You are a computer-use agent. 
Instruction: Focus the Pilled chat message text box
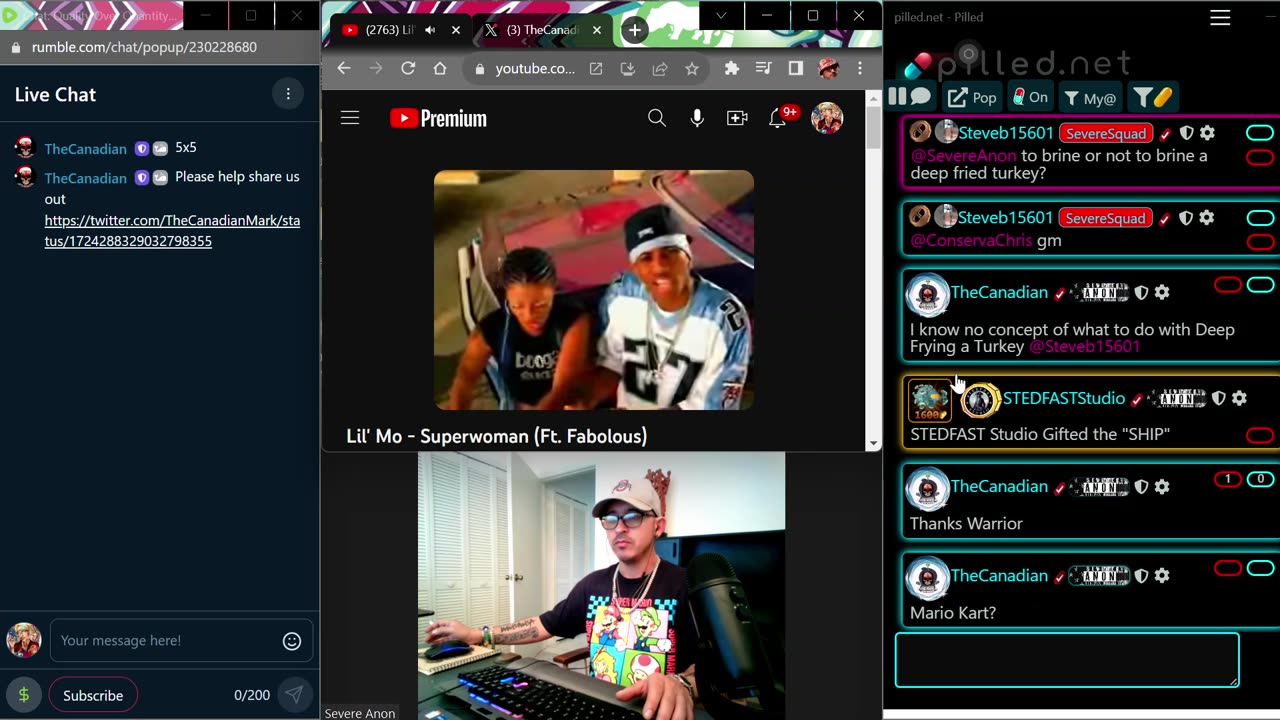tap(1067, 660)
